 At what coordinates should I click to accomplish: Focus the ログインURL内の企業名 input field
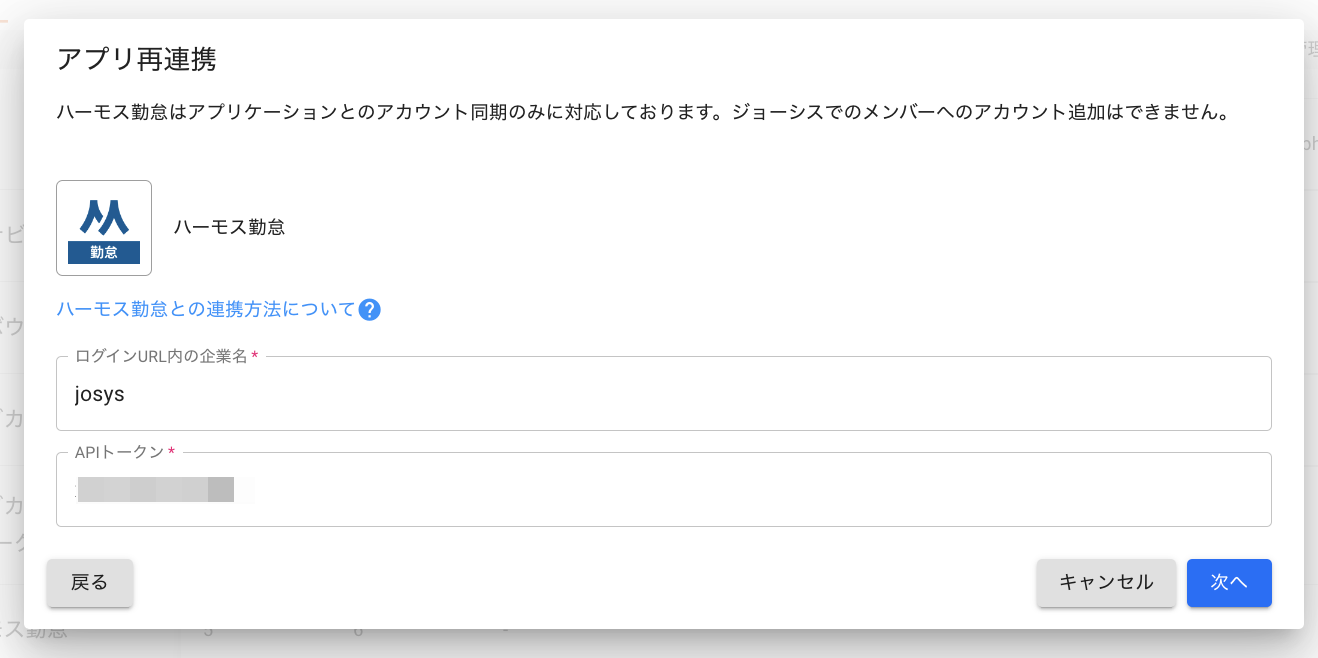663,394
